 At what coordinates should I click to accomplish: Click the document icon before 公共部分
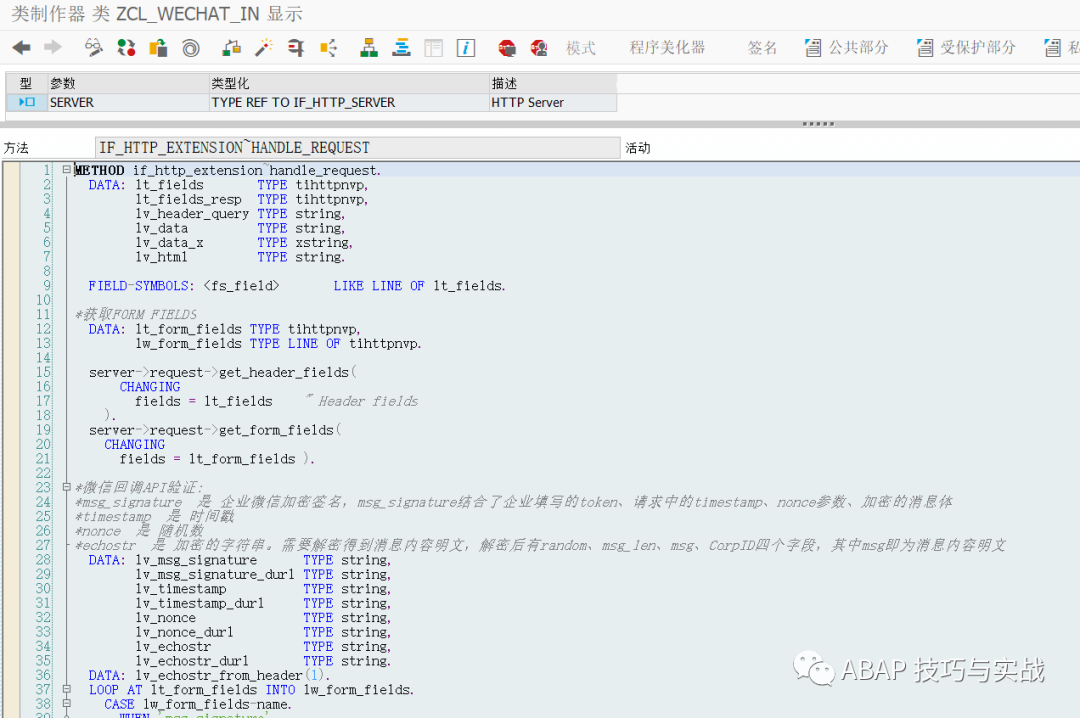(813, 48)
